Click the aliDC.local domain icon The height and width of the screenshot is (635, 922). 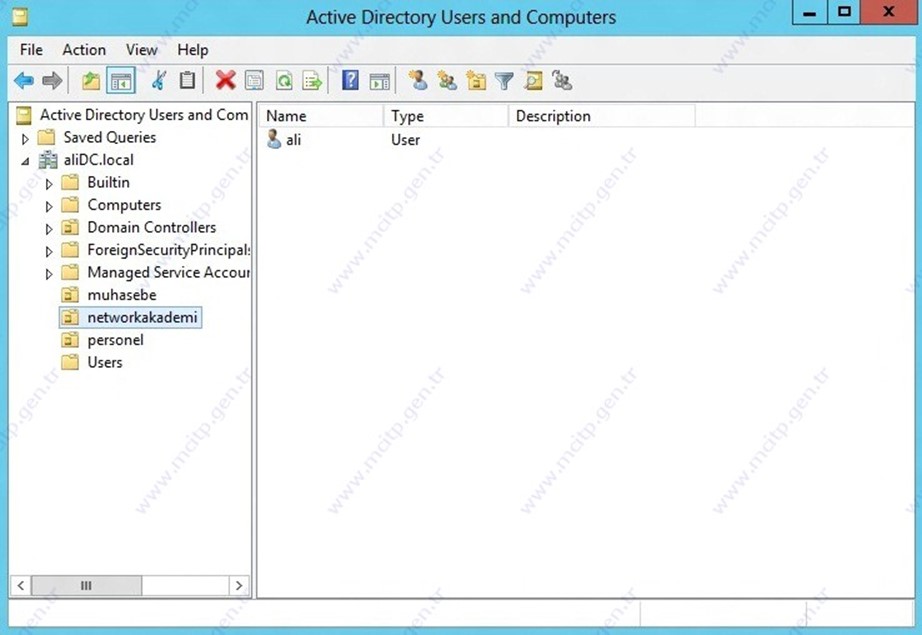[48, 160]
